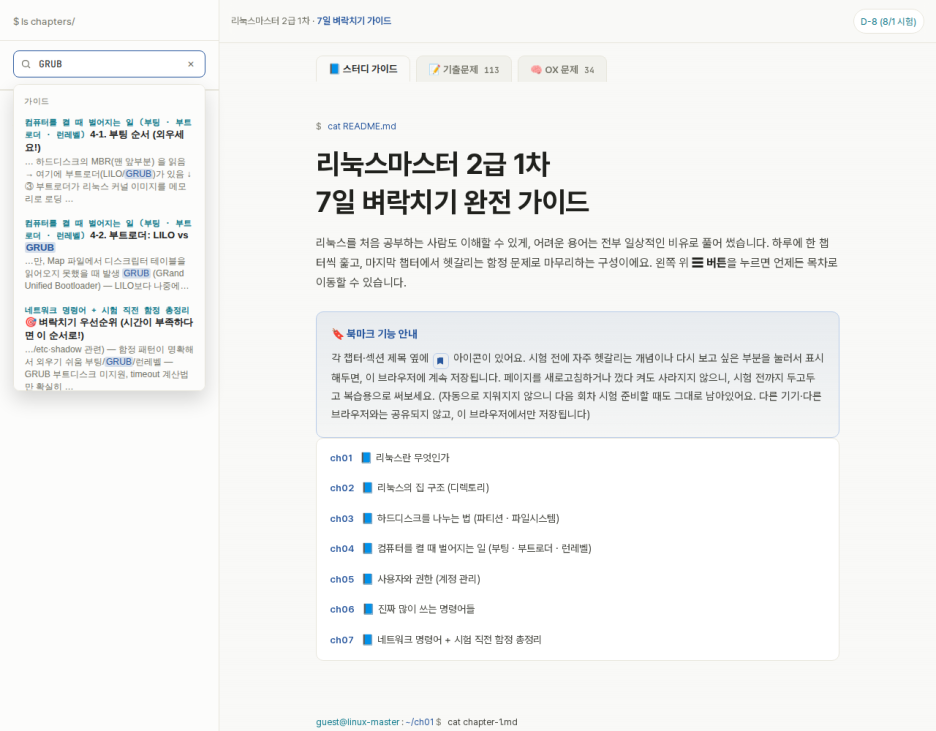Image resolution: width=936 pixels, height=731 pixels.
Task: Switch to the OX 문제 34 tab
Action: pyautogui.click(x=562, y=69)
